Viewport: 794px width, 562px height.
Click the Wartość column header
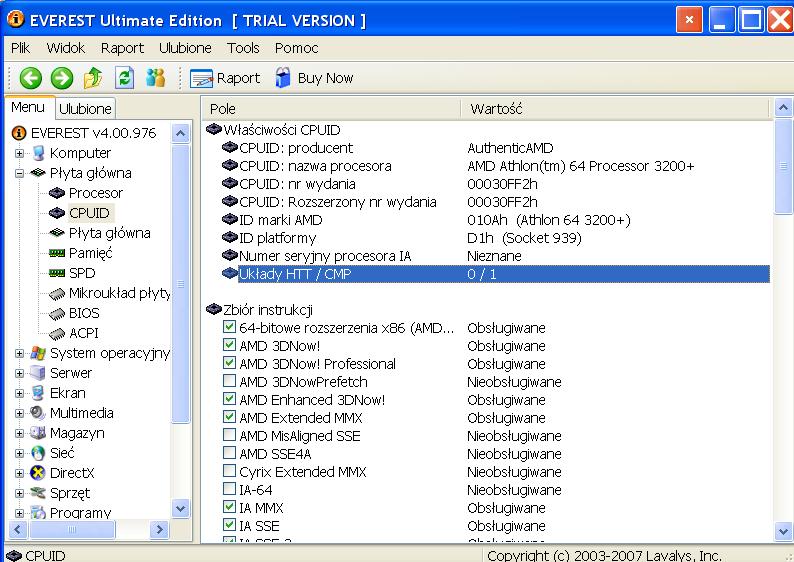(x=615, y=109)
